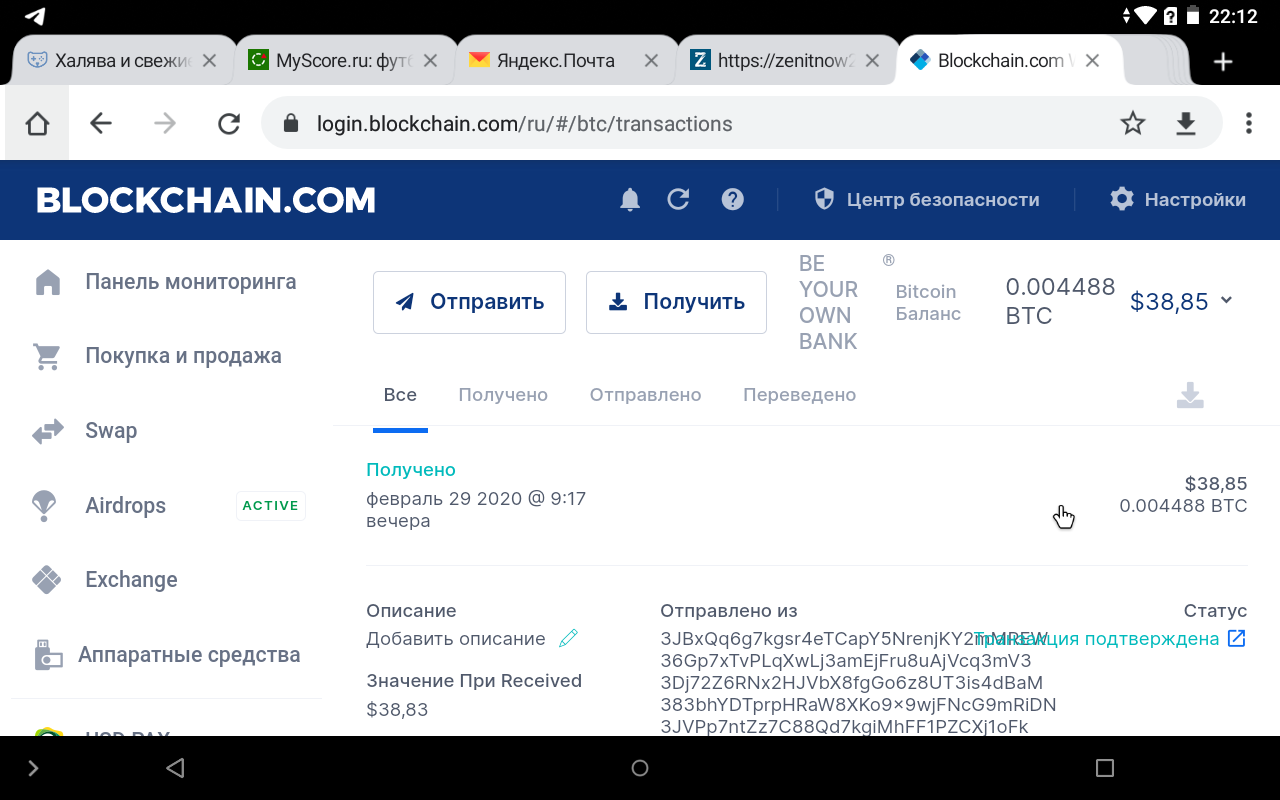Download transaction history with the download icon
1280x800 pixels.
tap(1190, 395)
